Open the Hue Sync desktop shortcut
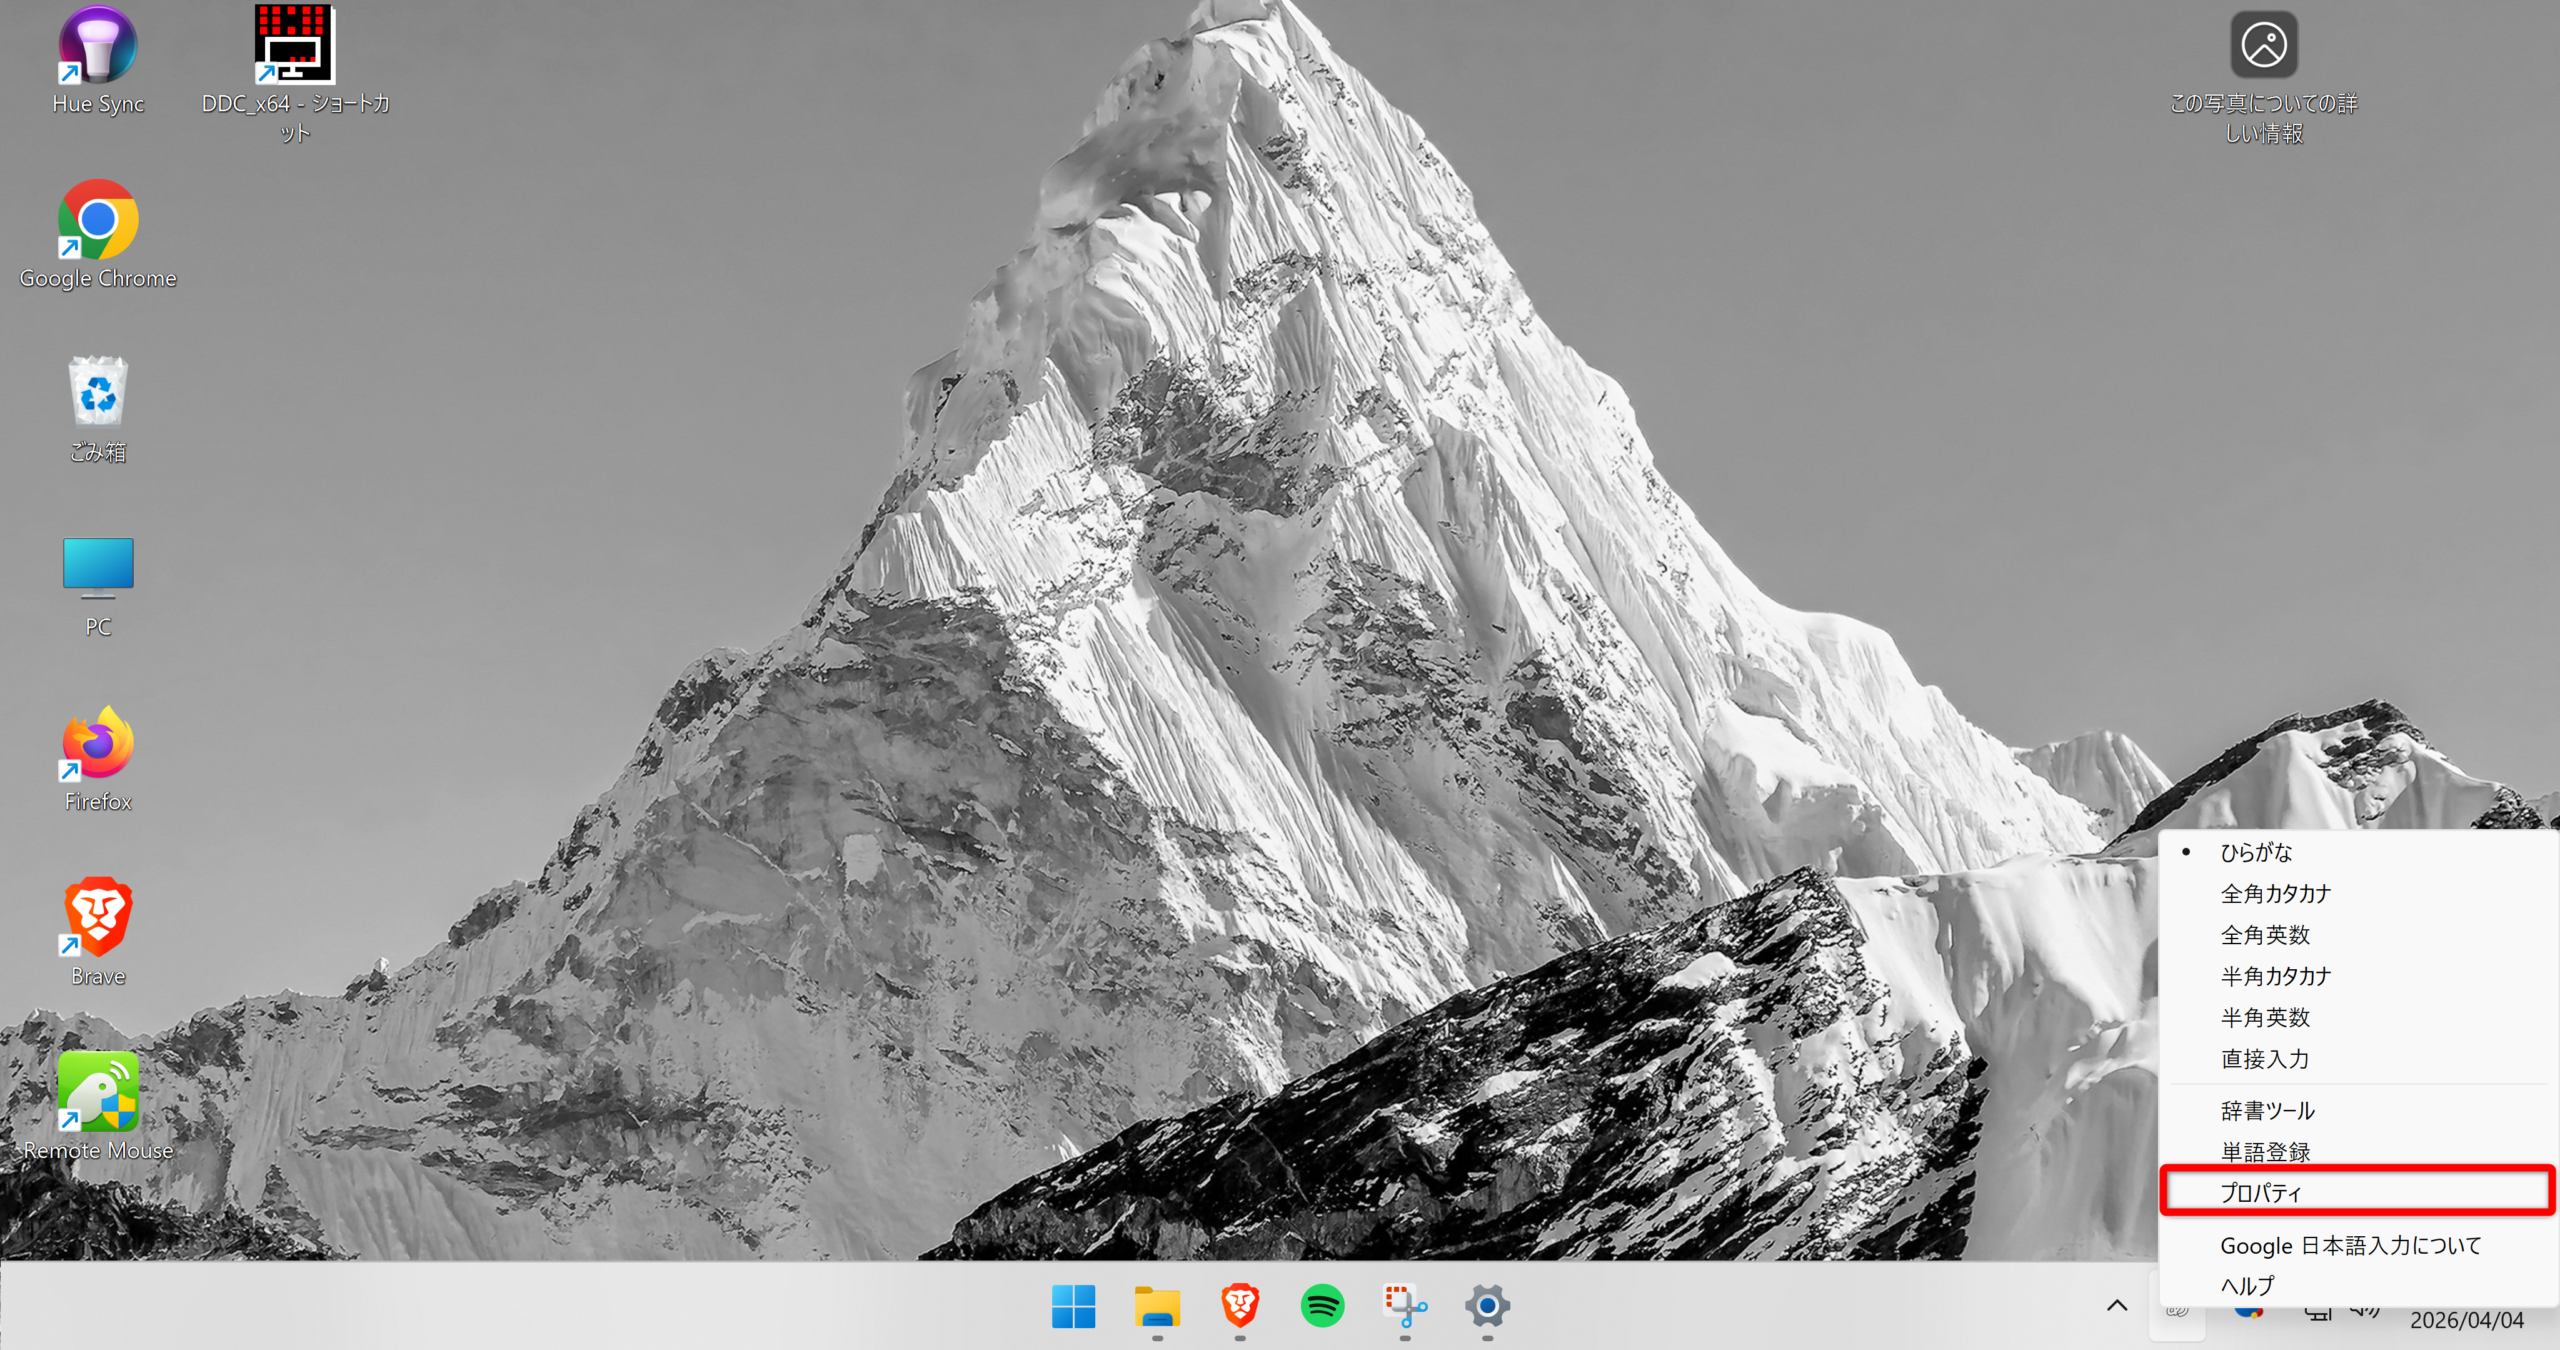Screen dimensions: 2560x1350 click(x=97, y=47)
